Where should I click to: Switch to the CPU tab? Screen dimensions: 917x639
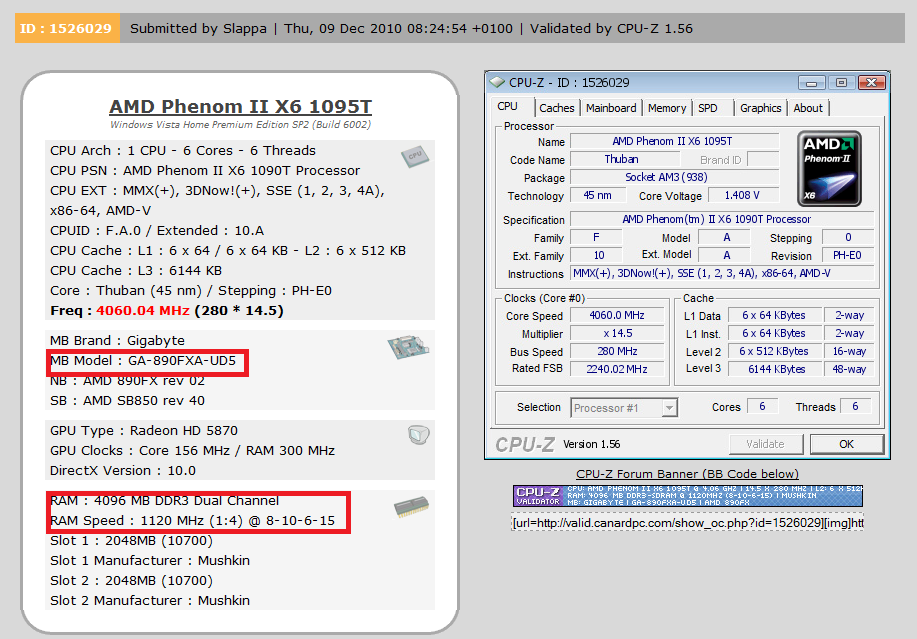[508, 107]
